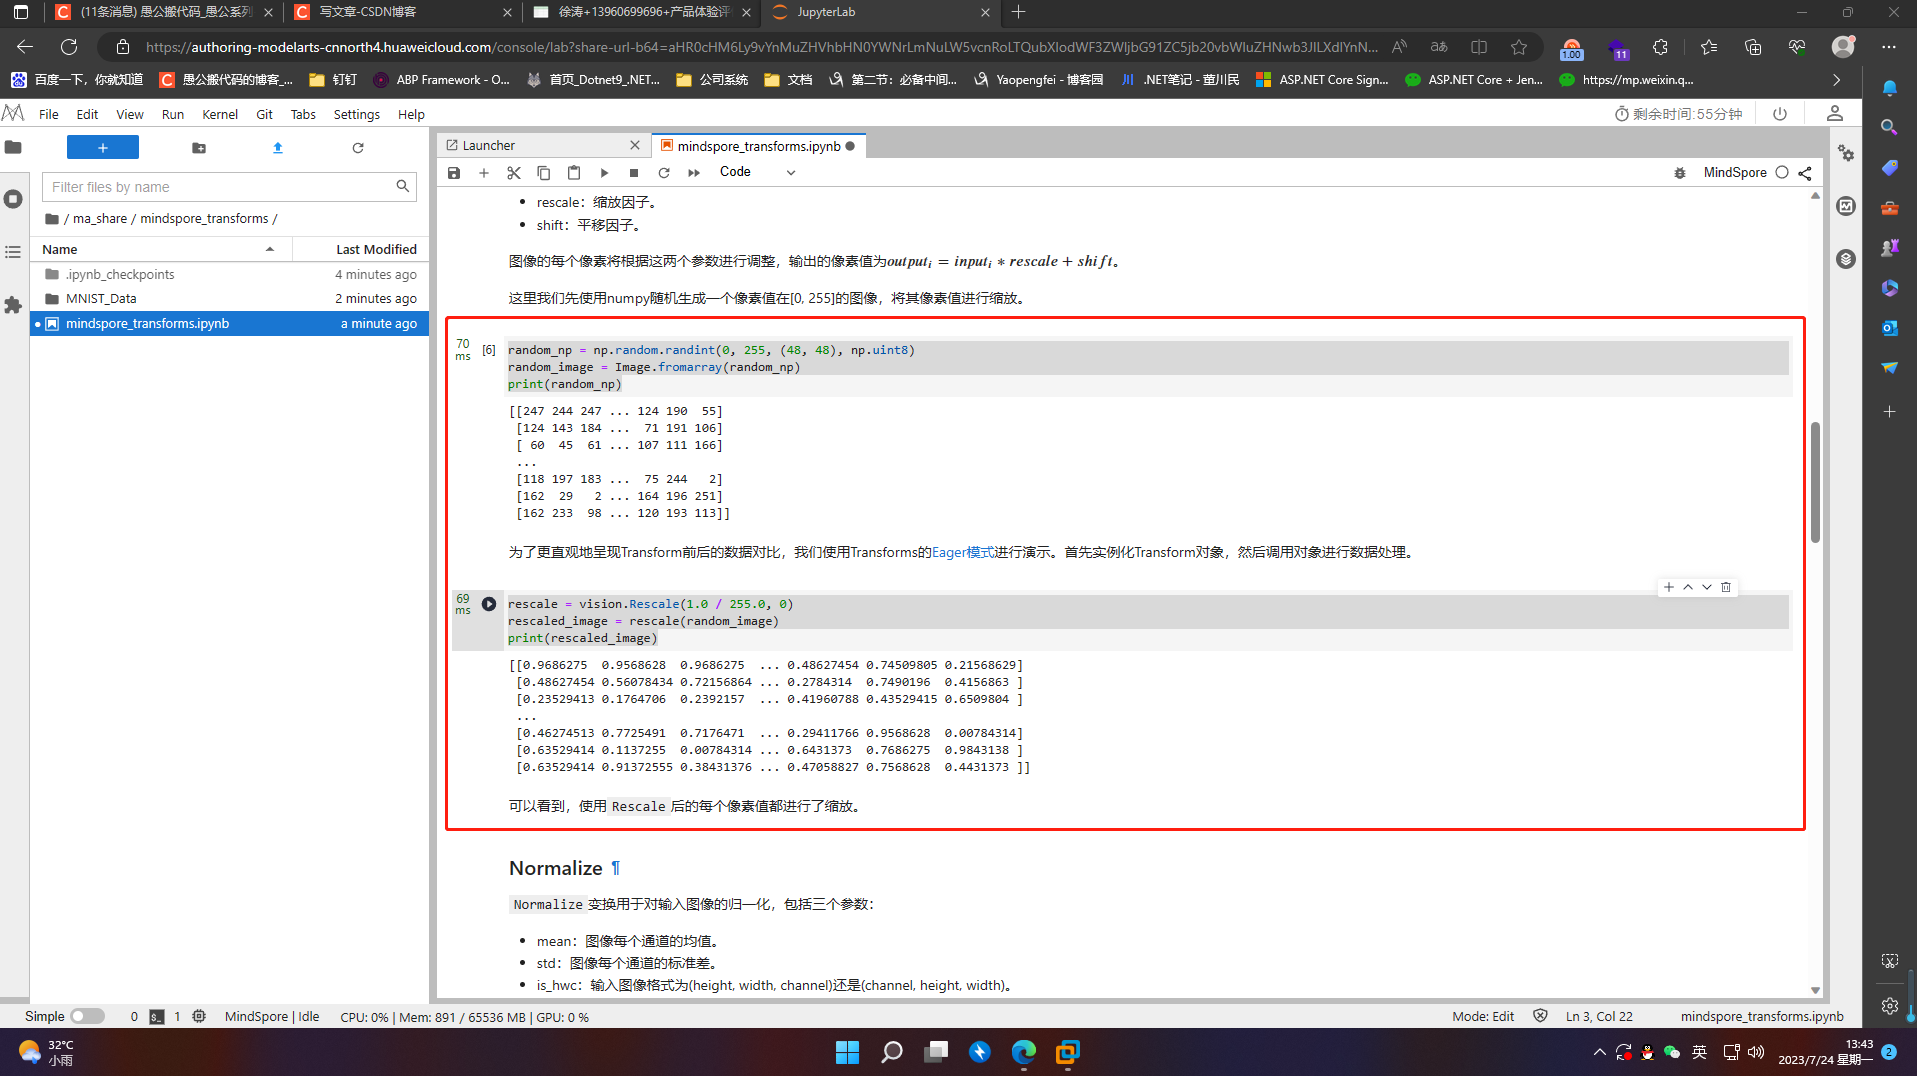This screenshot has width=1917, height=1076.
Task: Click the power shutdown icon in header
Action: (1780, 113)
